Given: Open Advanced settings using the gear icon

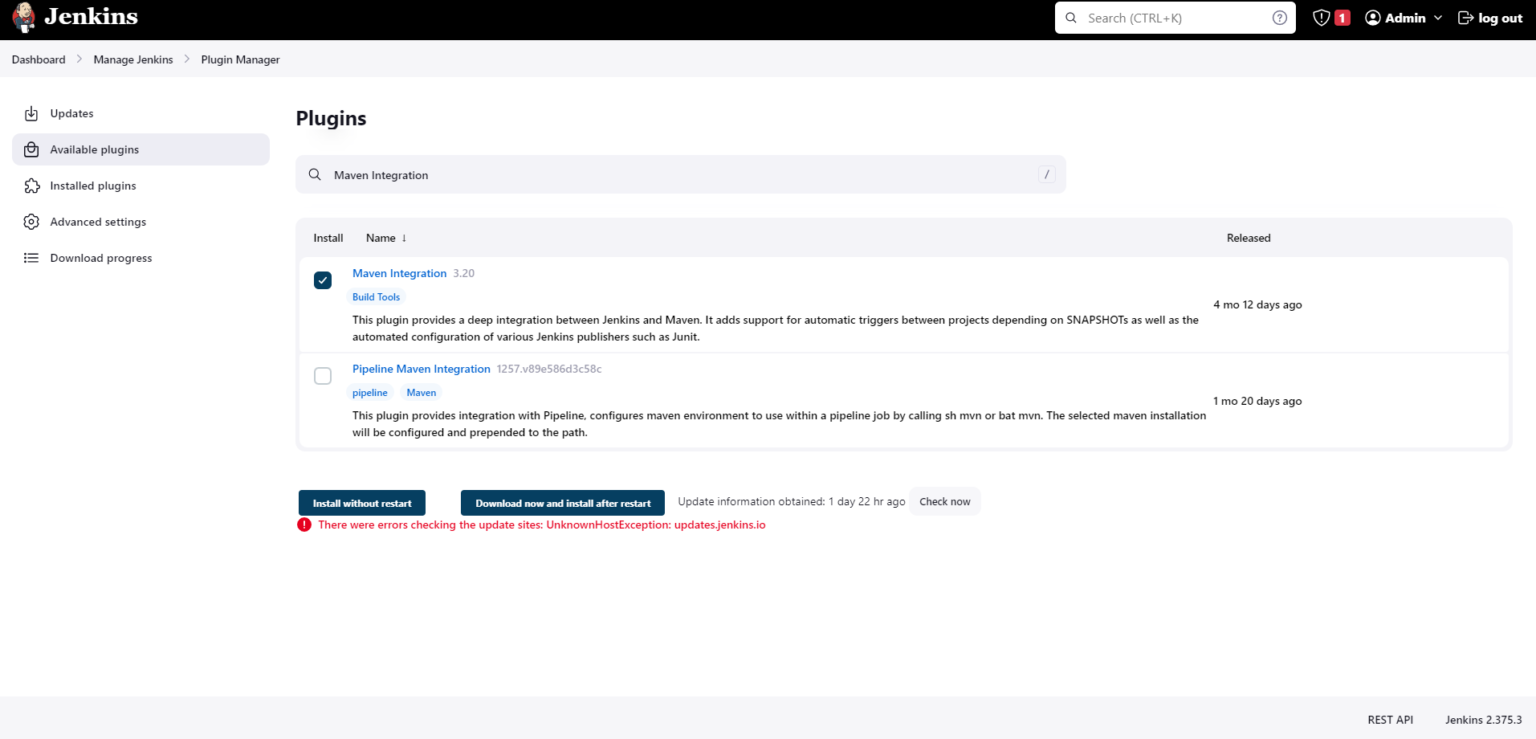Looking at the screenshot, I should [x=31, y=221].
